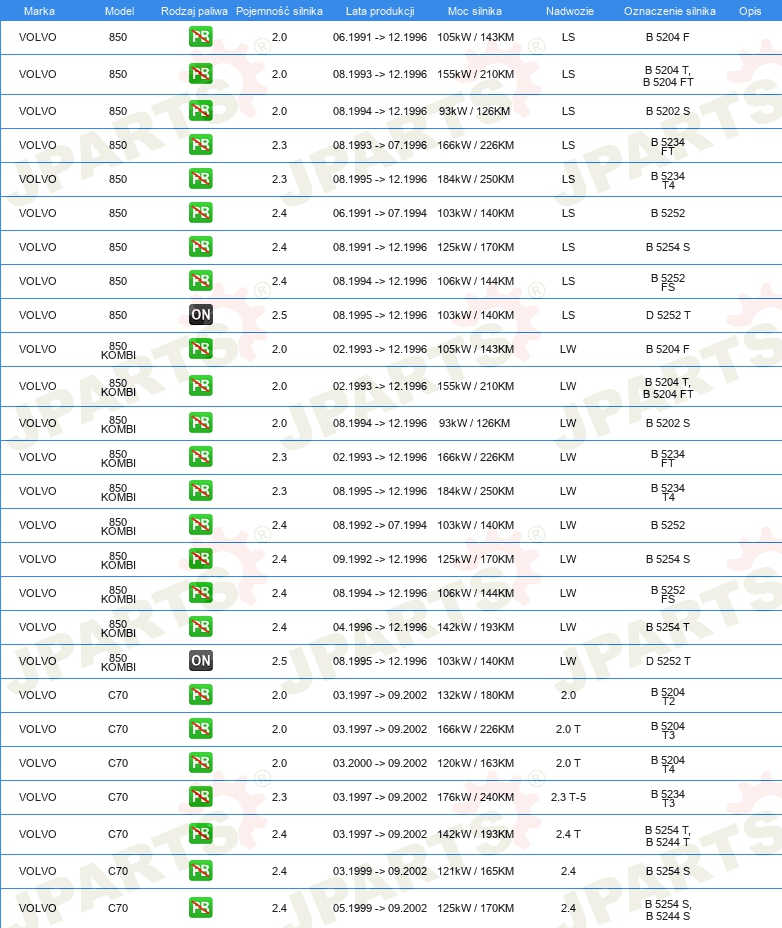Click petrol icon in the 850 LS 184kW row
This screenshot has height=928, width=782.
[x=201, y=179]
